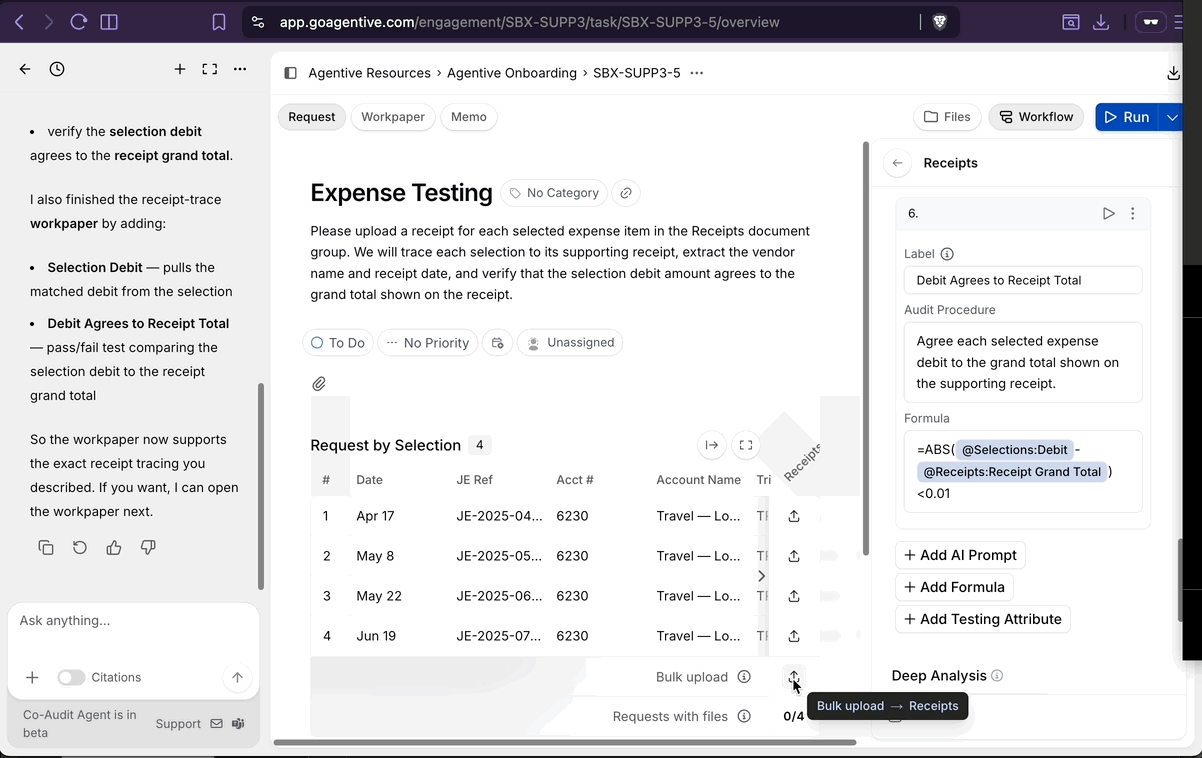
Task: Assign the task via Unassigned
Action: [x=570, y=343]
